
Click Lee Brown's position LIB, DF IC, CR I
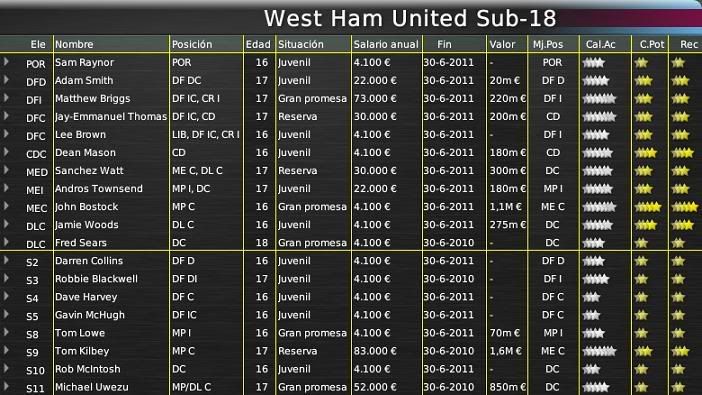(206, 134)
